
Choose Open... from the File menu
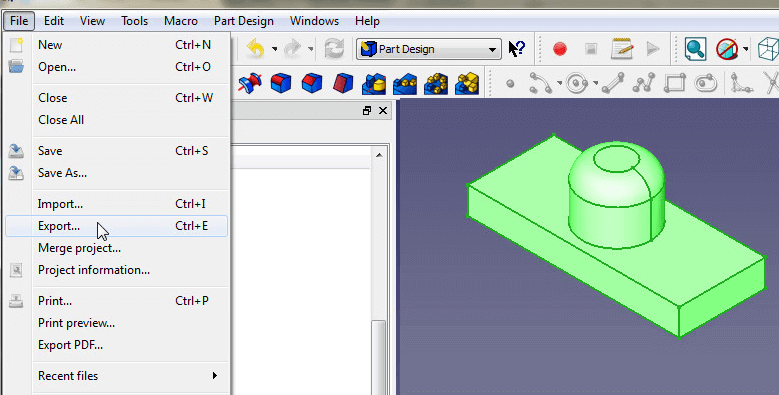point(116,67)
